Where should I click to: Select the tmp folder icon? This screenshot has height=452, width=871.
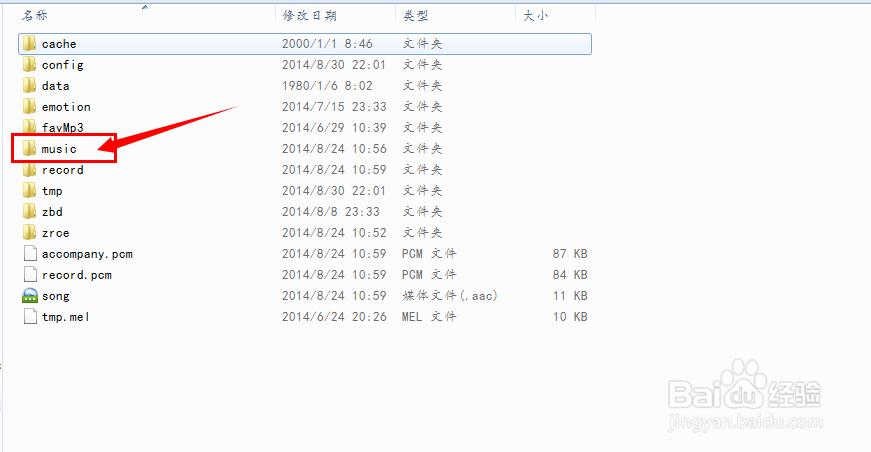pyautogui.click(x=30, y=190)
